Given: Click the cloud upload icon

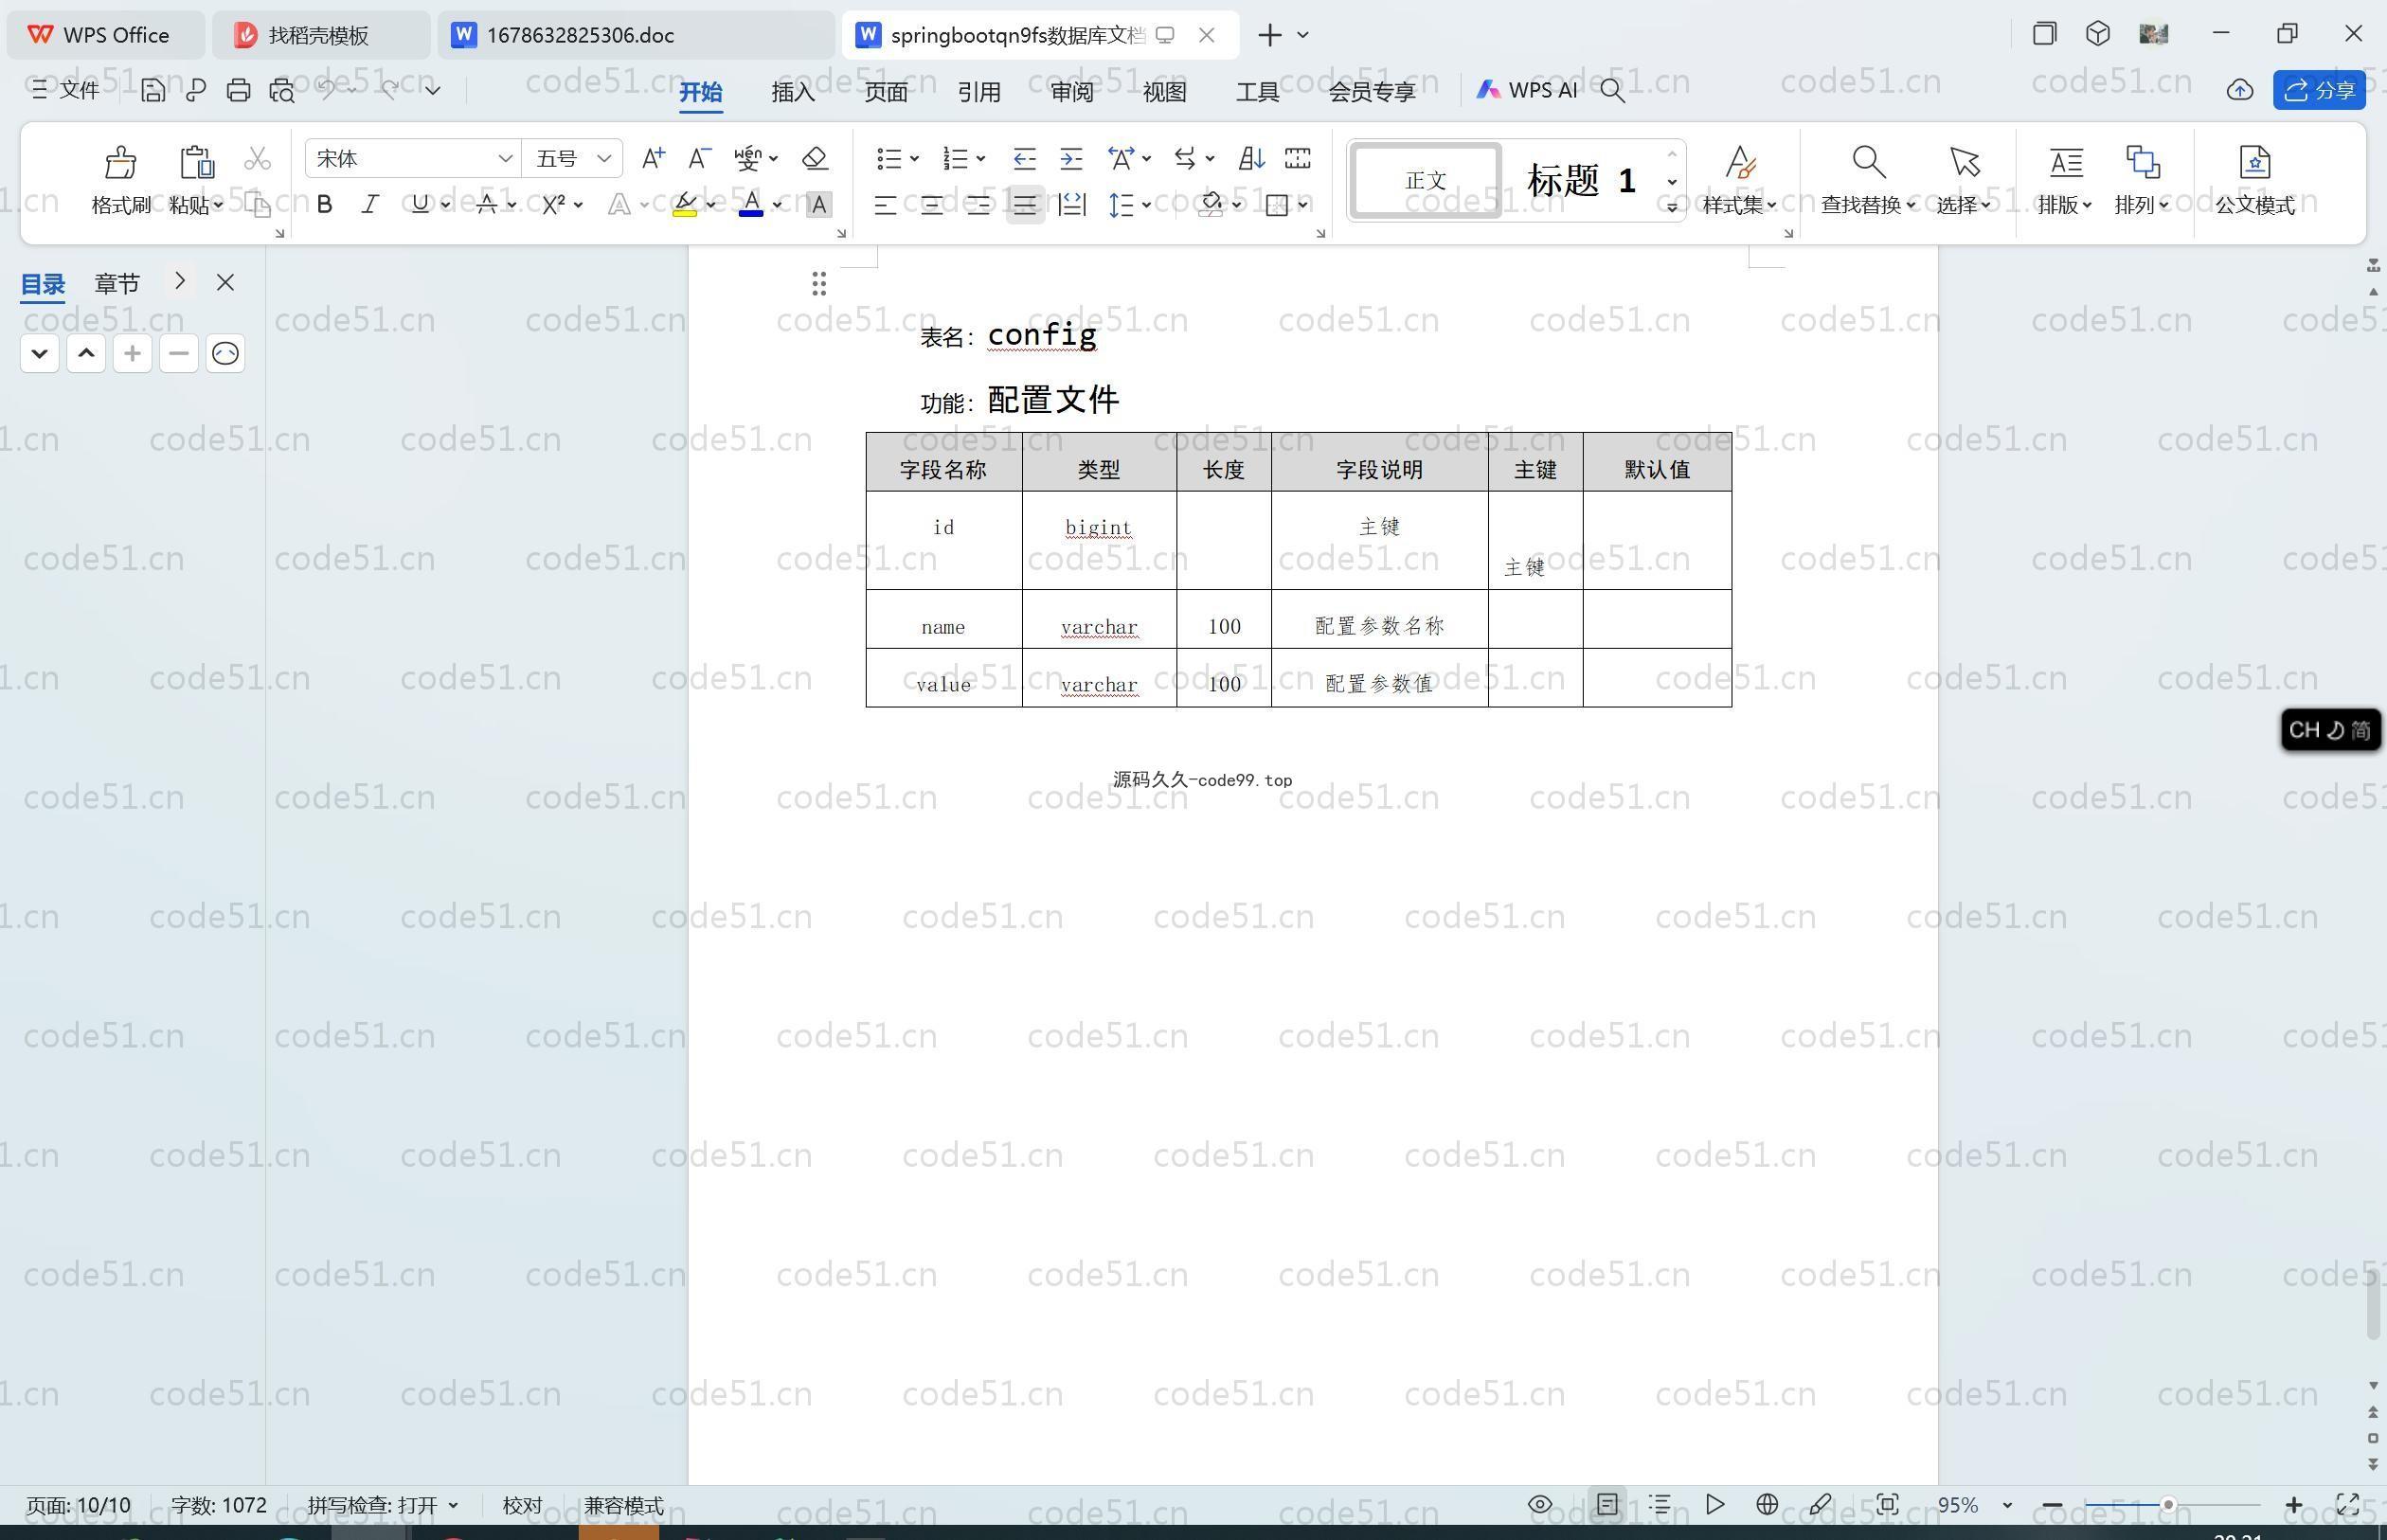Looking at the screenshot, I should (2240, 90).
